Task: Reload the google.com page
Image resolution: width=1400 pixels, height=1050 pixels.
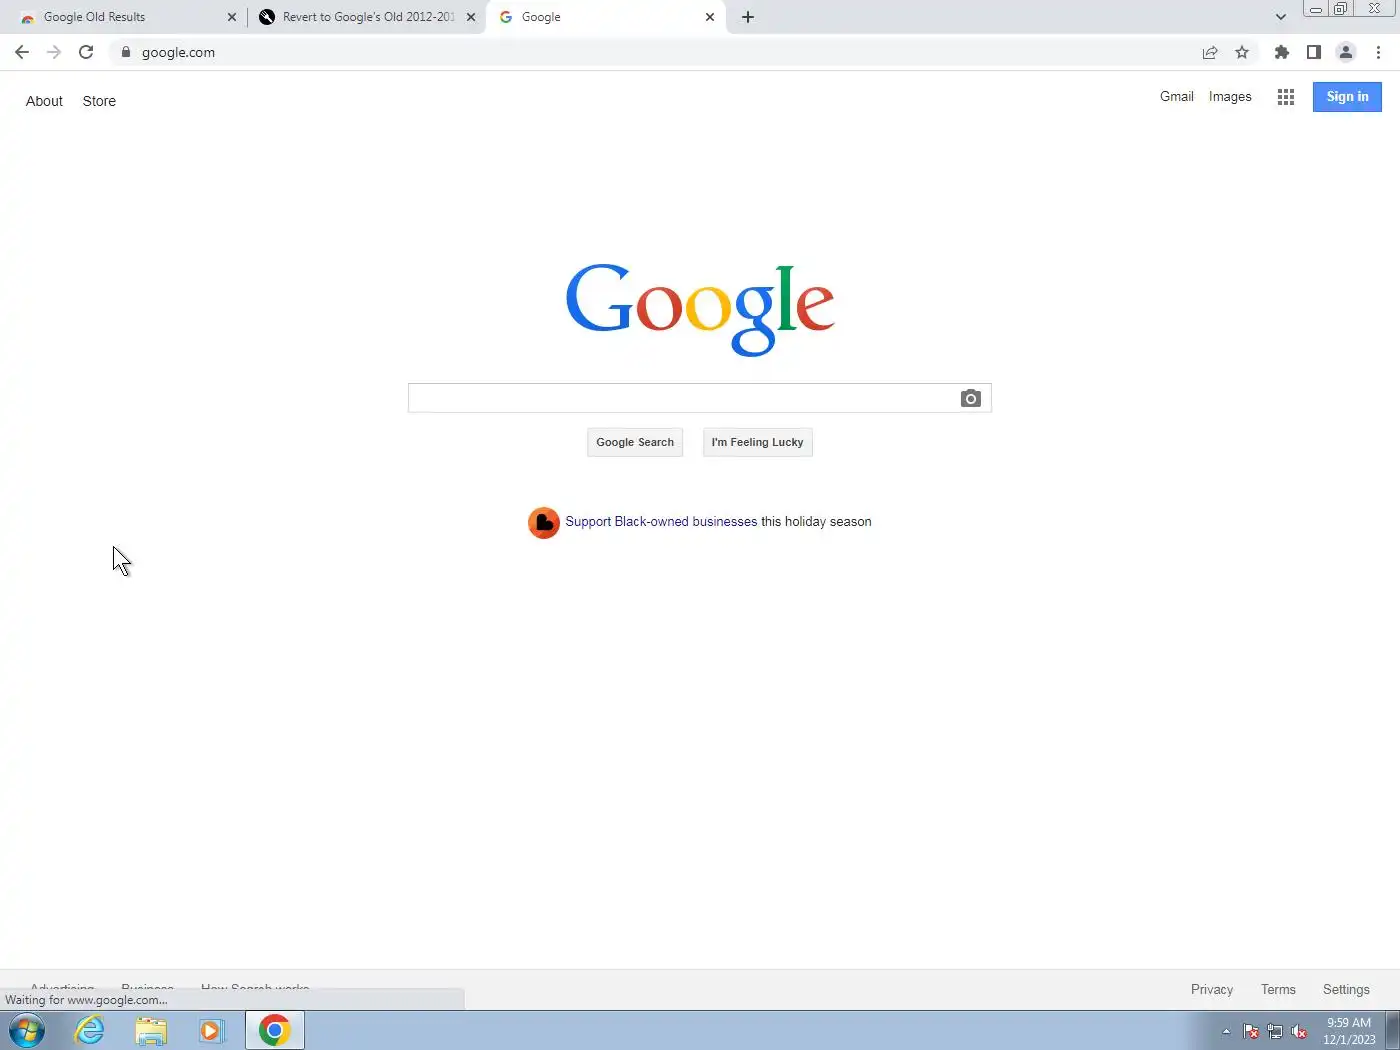Action: point(86,52)
